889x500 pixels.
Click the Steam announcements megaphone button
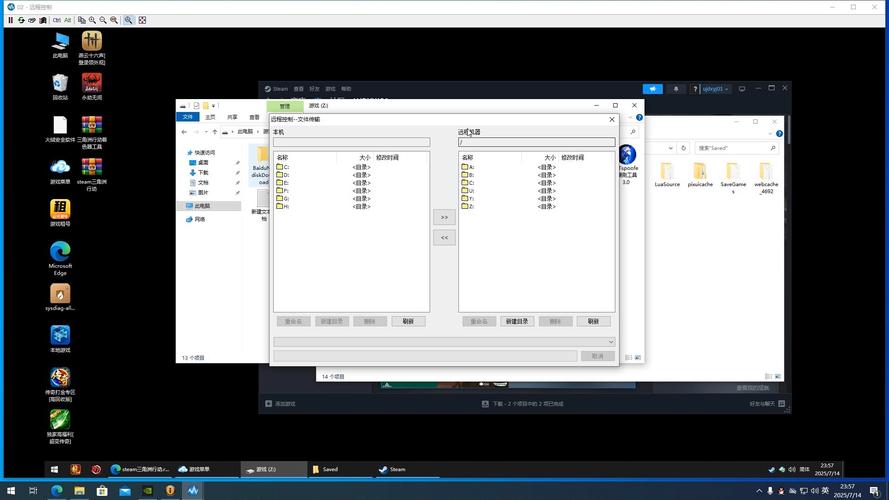point(653,89)
